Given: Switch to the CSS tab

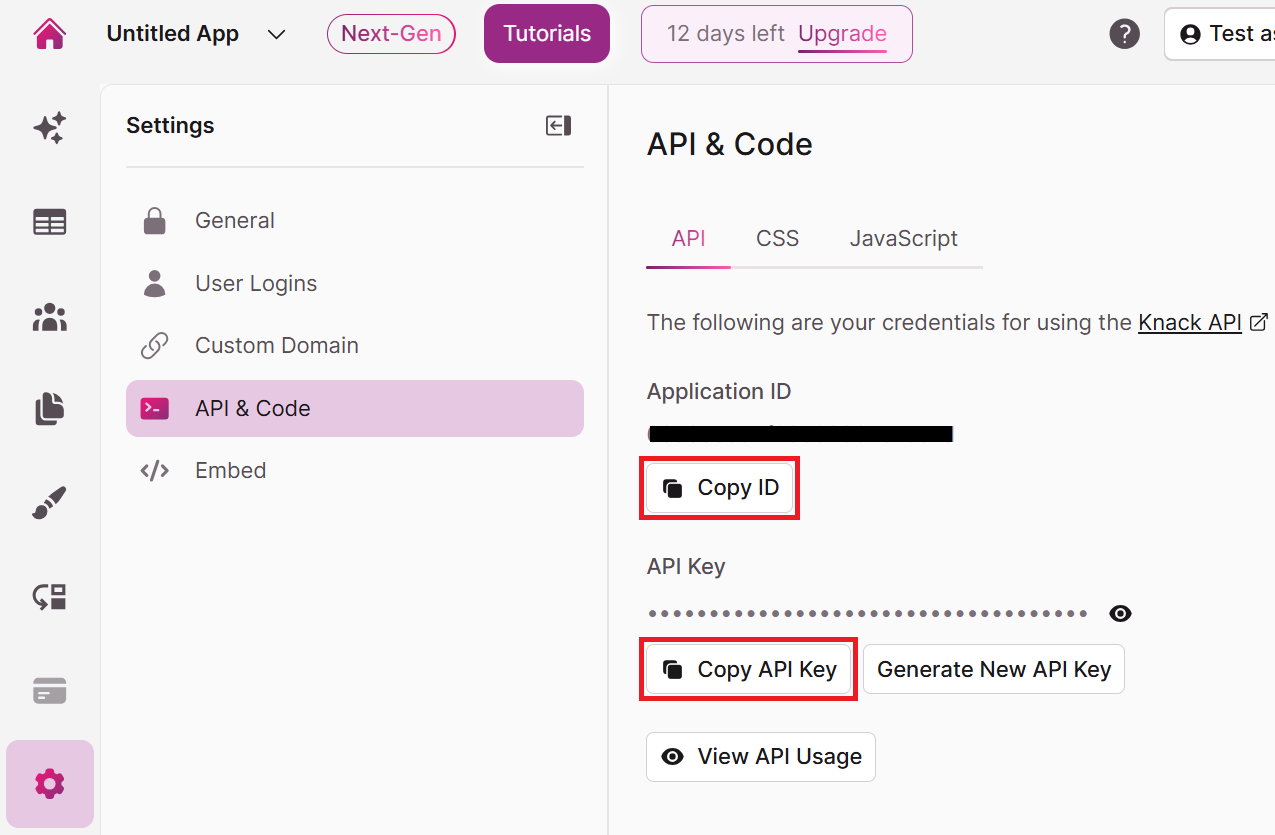Looking at the screenshot, I should click(x=777, y=238).
